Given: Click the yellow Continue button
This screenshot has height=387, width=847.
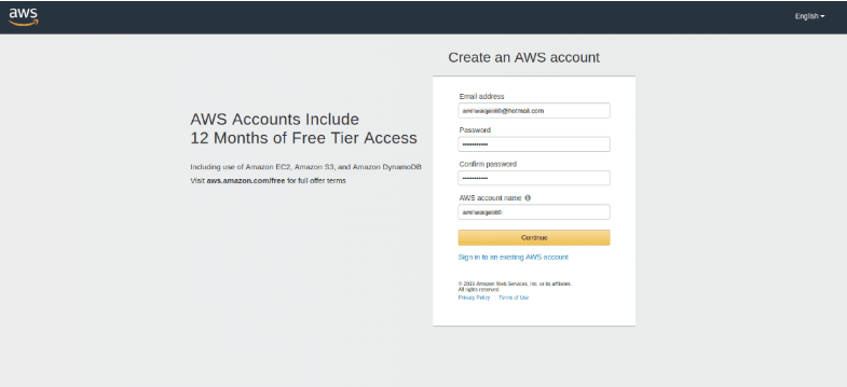Looking at the screenshot, I should pos(534,238).
